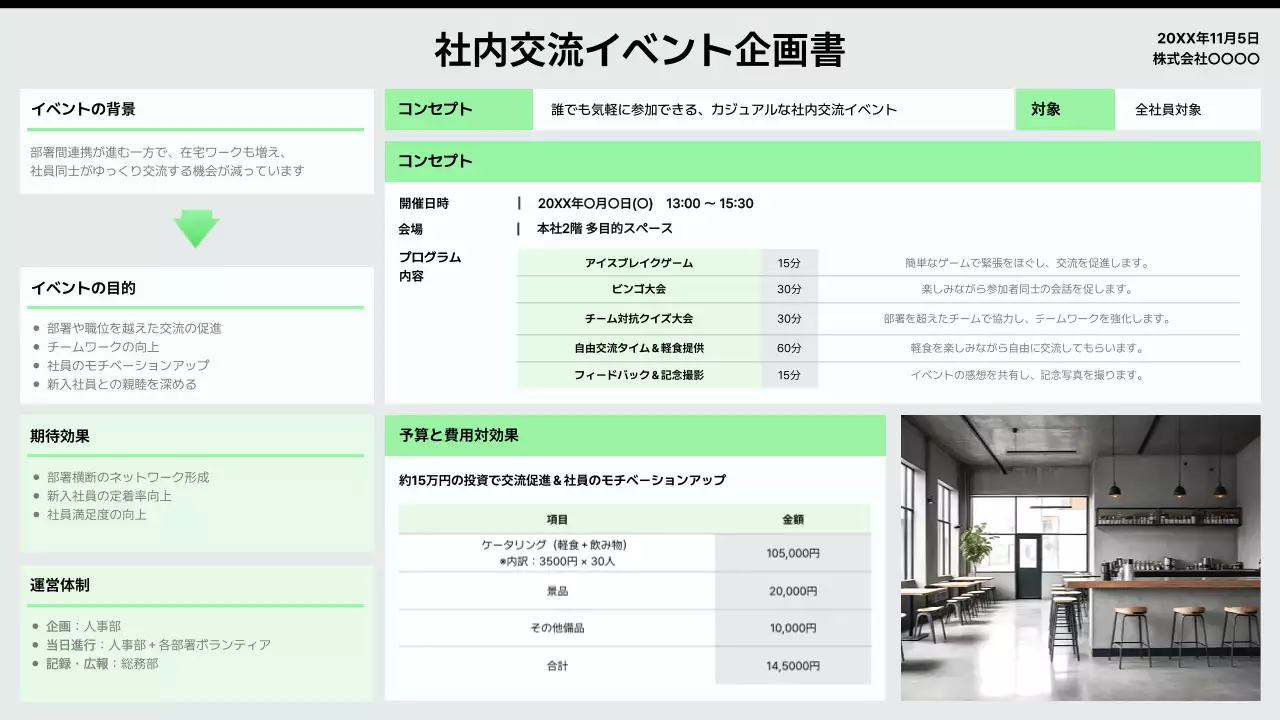Click the cafe interior photo

(1081, 557)
